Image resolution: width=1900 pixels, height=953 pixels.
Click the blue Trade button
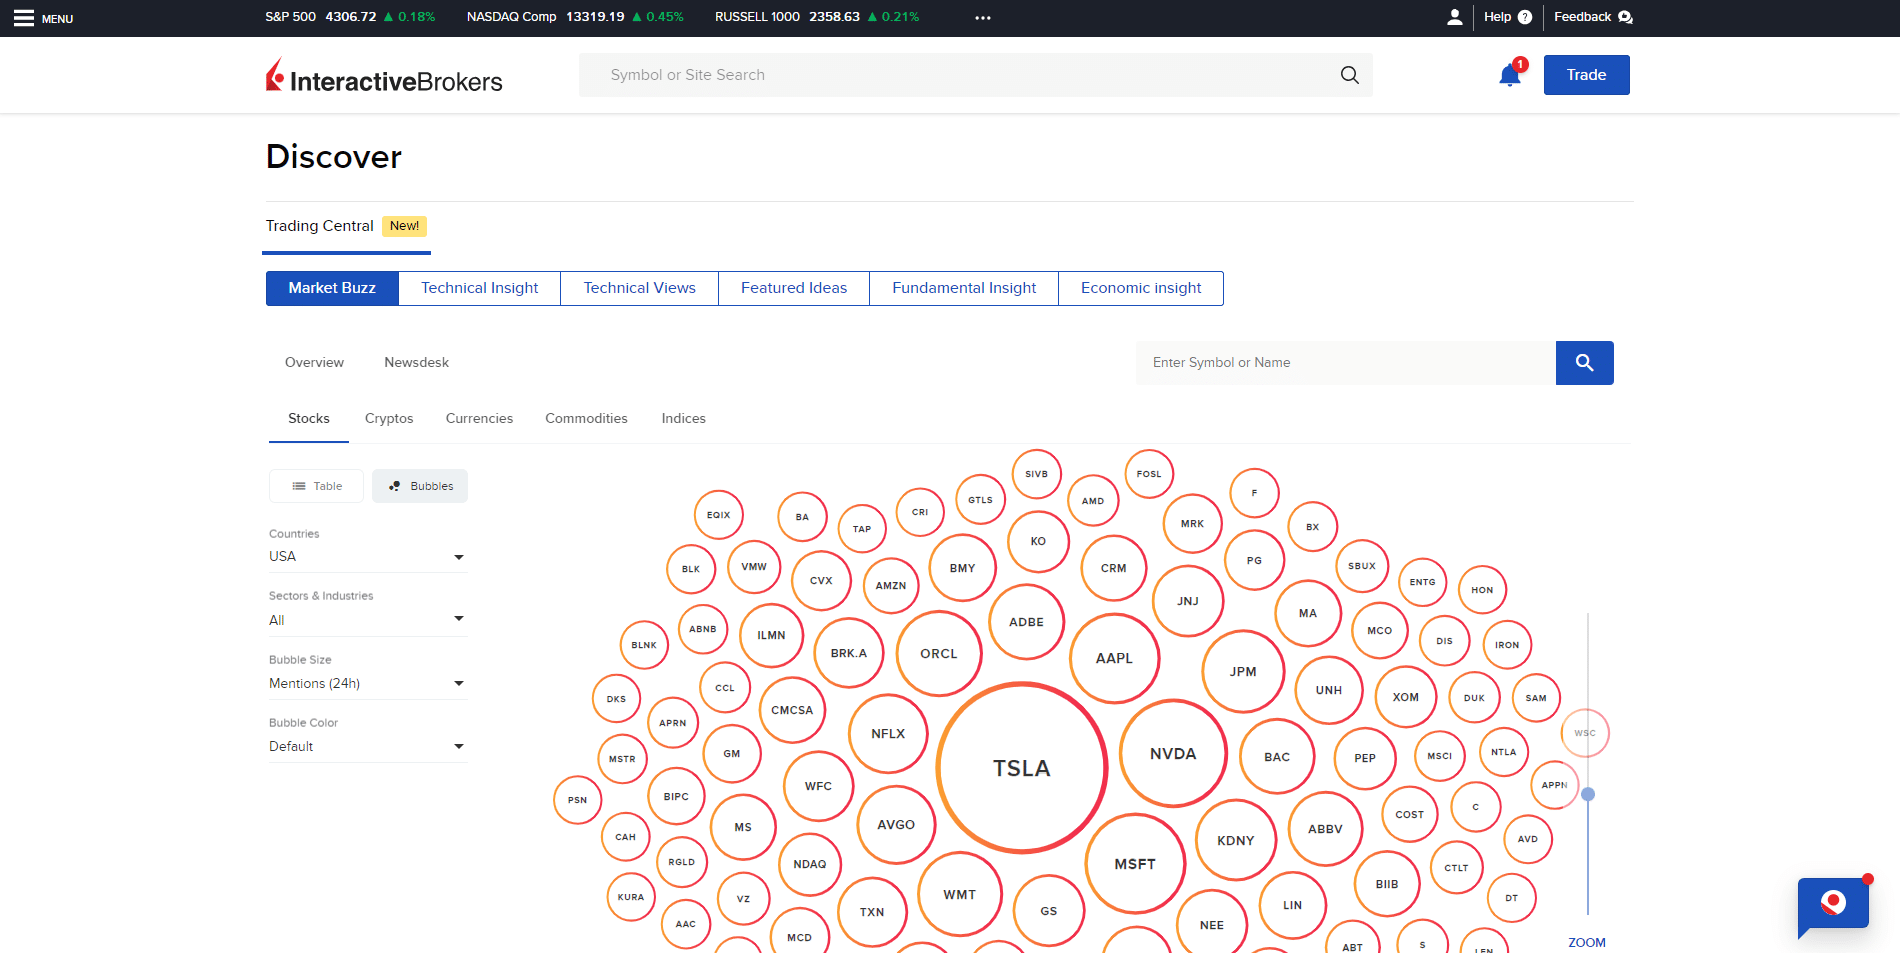[x=1586, y=75]
